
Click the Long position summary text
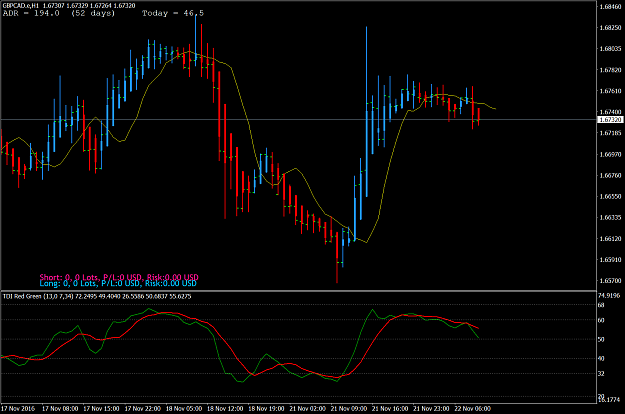point(118,283)
